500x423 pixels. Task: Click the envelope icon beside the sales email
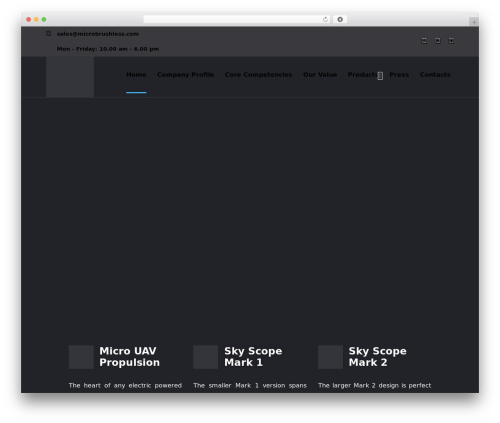(x=49, y=33)
